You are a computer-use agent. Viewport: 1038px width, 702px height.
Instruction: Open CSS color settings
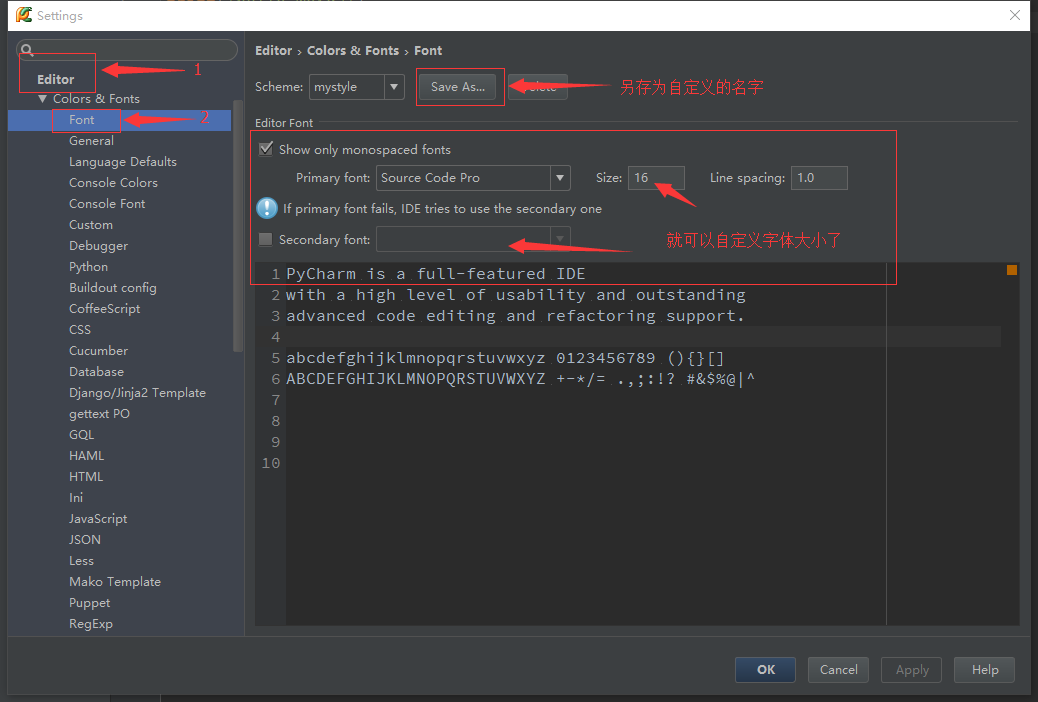pyautogui.click(x=79, y=330)
